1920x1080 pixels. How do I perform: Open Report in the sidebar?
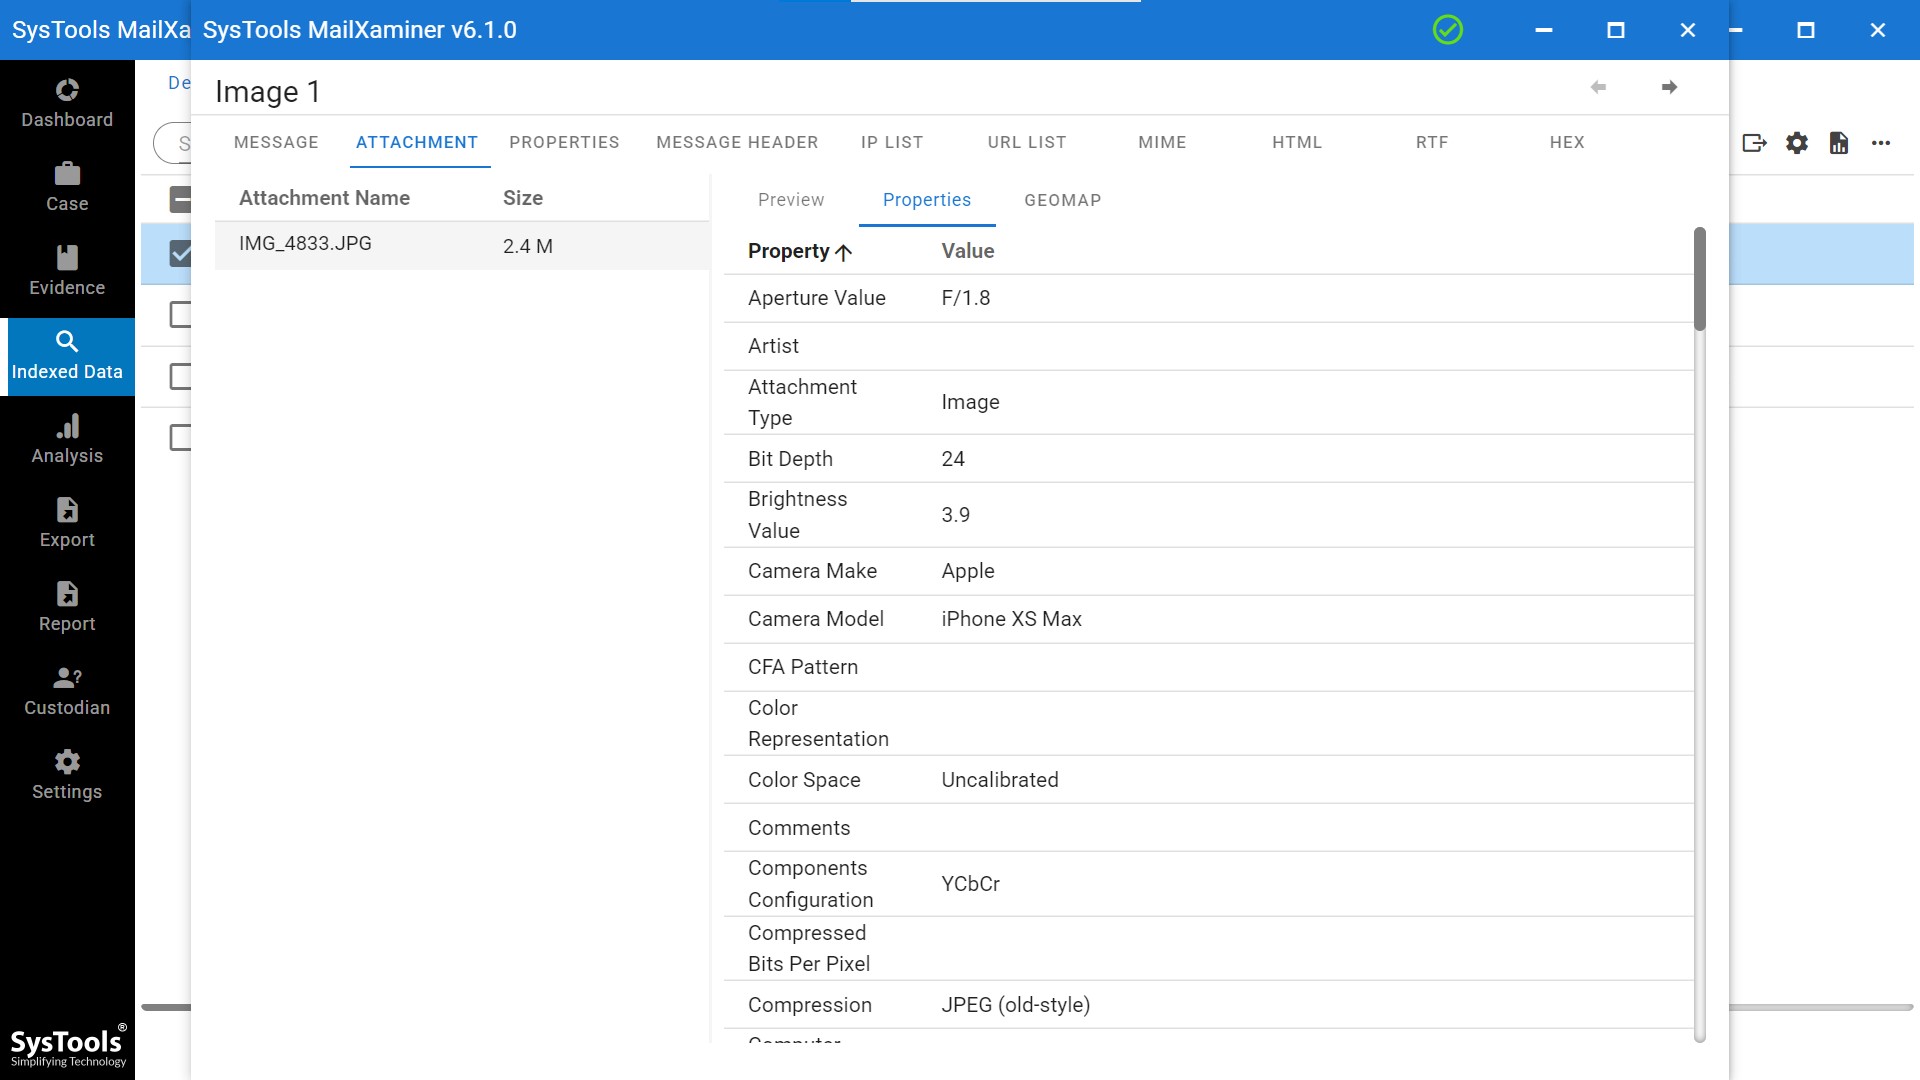click(x=67, y=607)
